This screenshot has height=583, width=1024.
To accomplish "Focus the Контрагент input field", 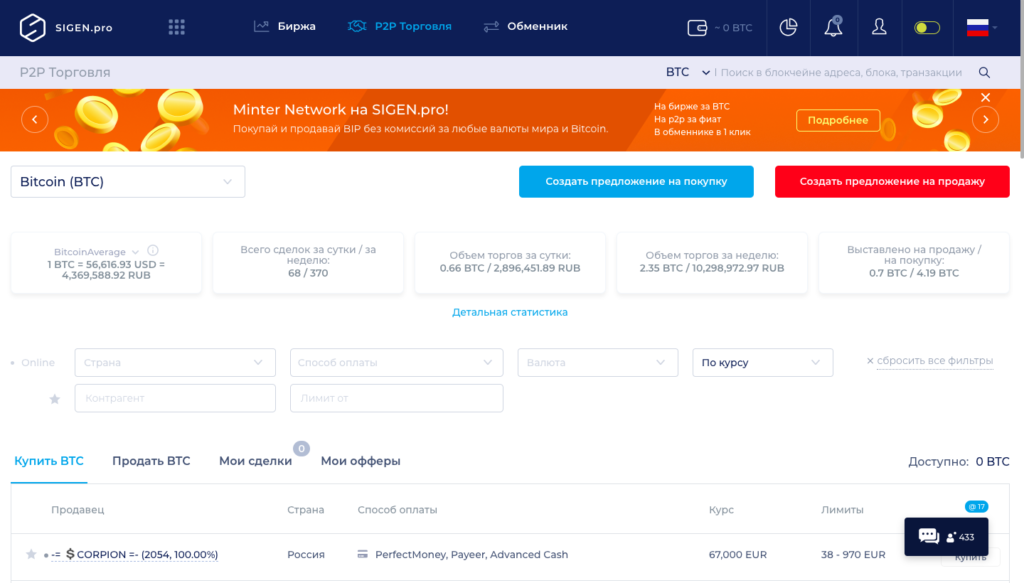I will [175, 398].
